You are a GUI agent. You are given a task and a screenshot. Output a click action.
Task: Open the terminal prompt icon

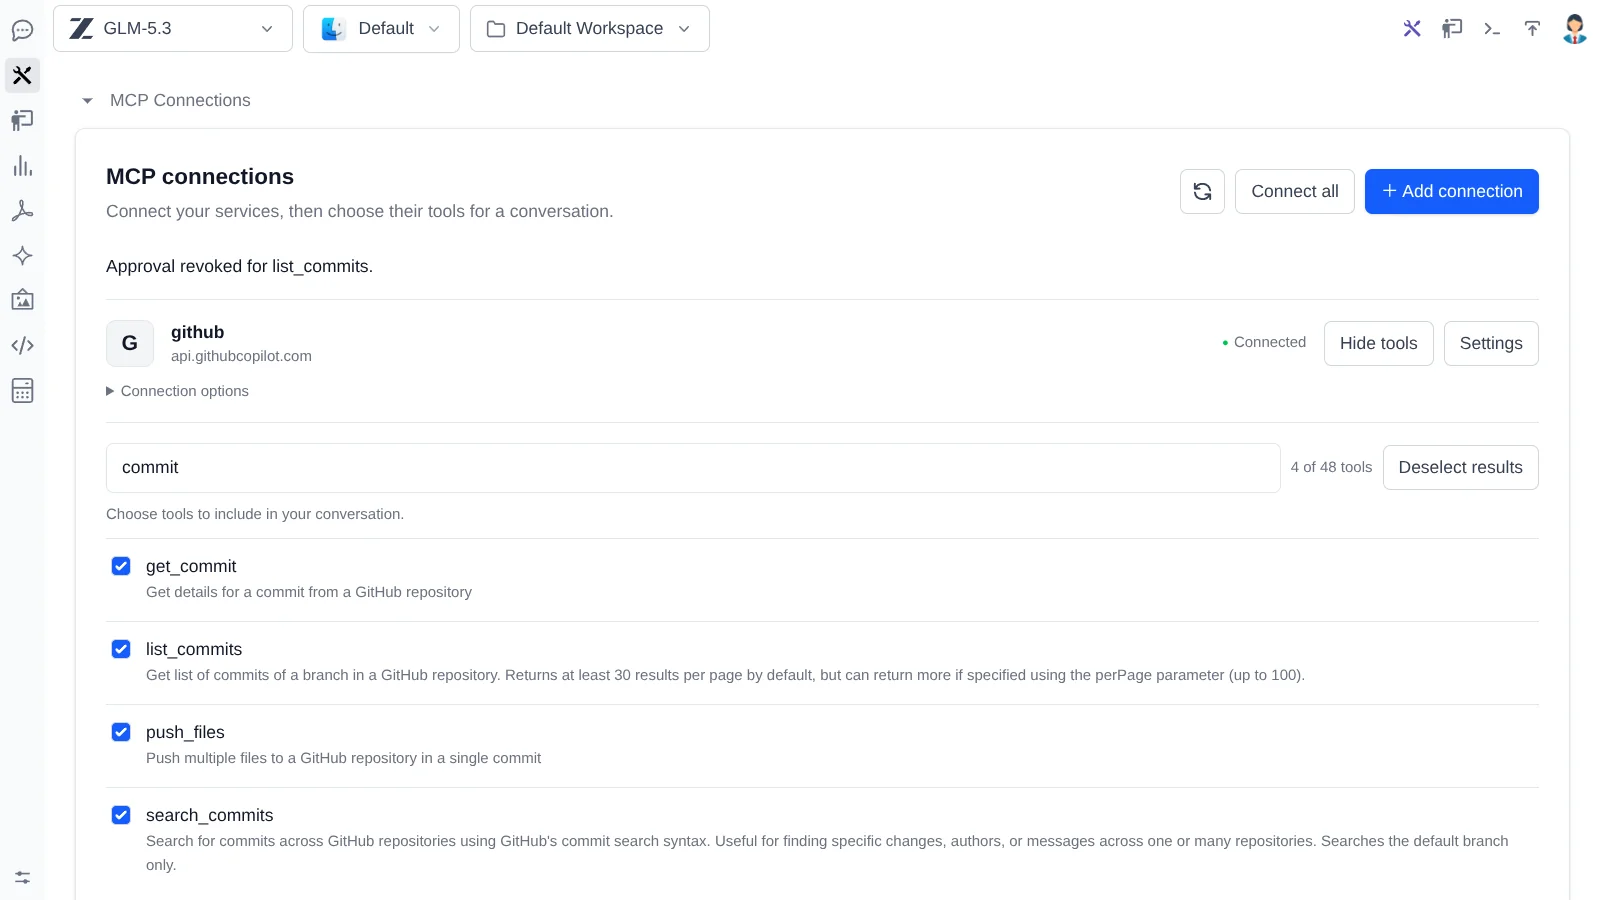[1492, 28]
